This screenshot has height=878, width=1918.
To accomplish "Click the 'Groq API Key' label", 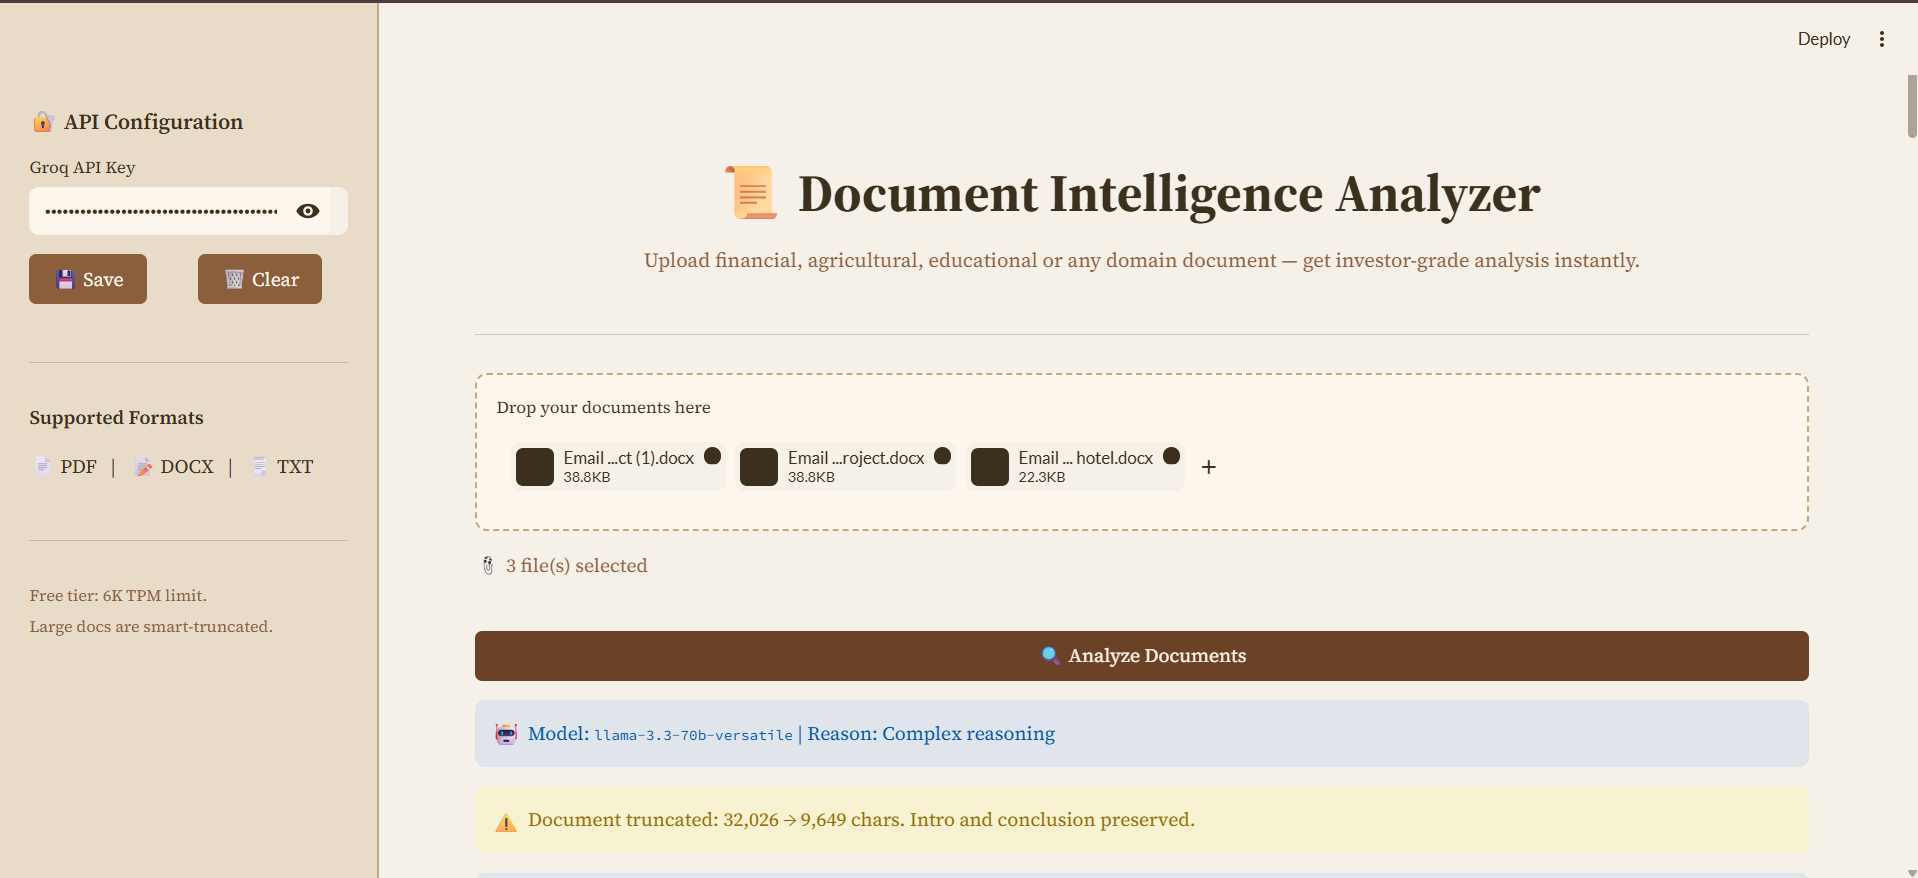I will click(82, 168).
